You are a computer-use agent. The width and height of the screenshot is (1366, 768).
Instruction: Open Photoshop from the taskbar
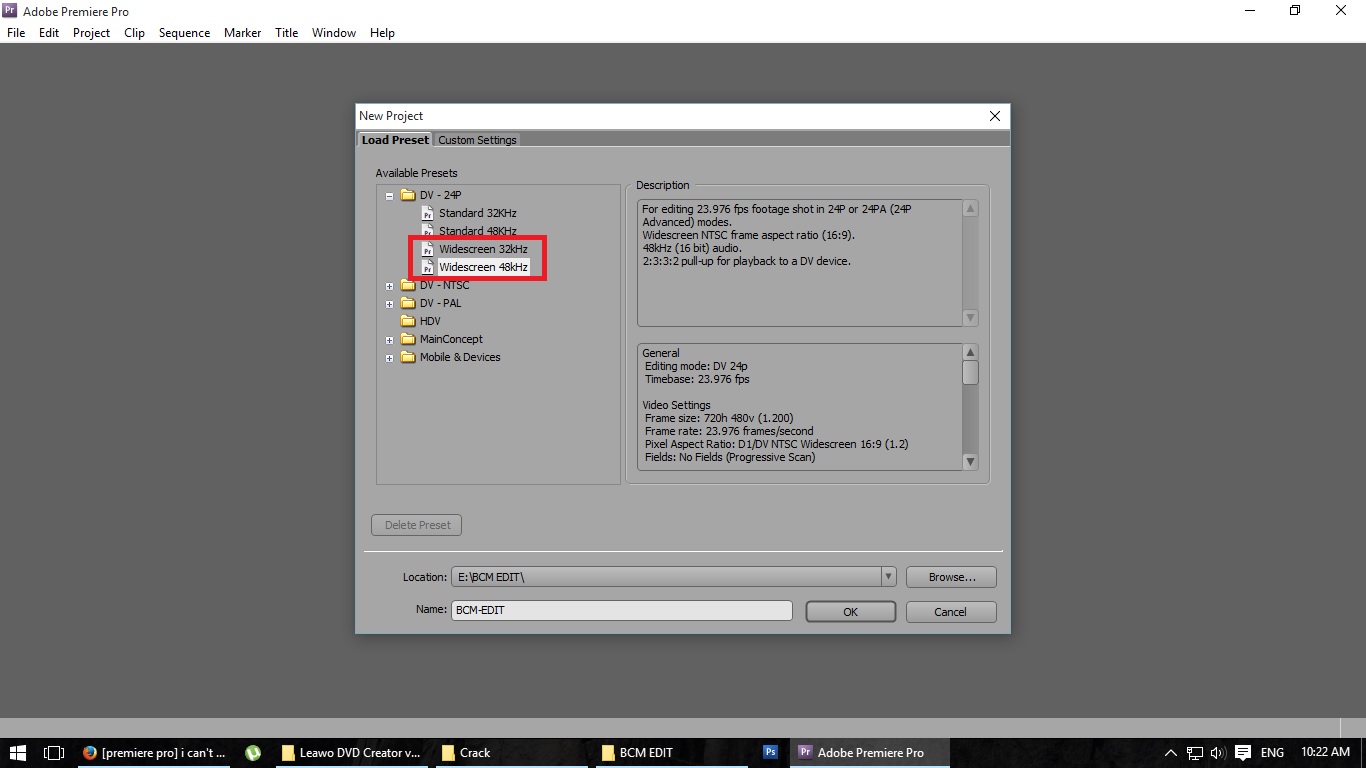point(770,753)
